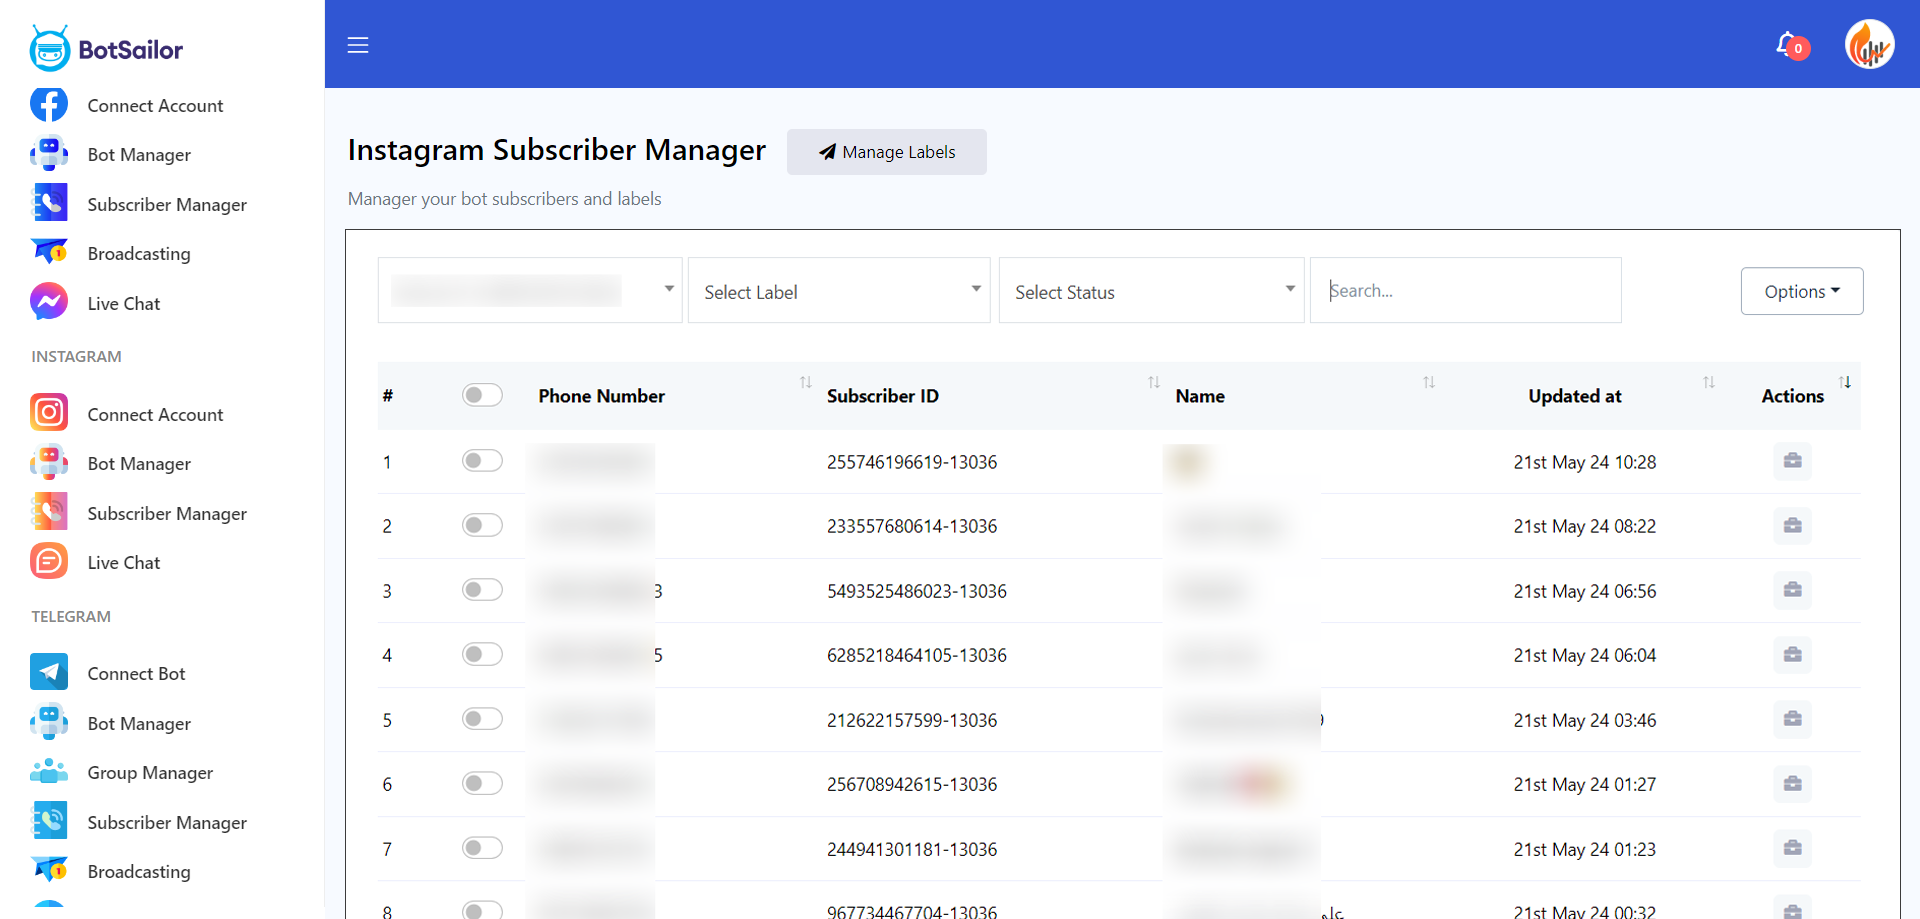Go to Instagram Subscriber Manager in sidebar
This screenshot has width=1920, height=919.
(x=166, y=513)
